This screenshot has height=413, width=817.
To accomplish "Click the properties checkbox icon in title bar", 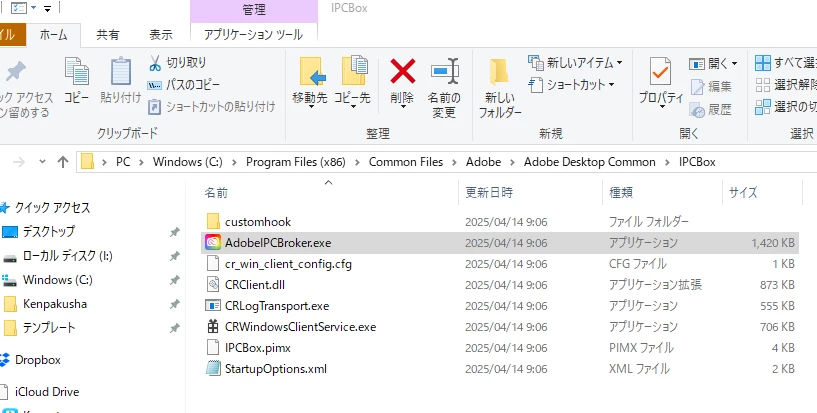I will [x=18, y=8].
